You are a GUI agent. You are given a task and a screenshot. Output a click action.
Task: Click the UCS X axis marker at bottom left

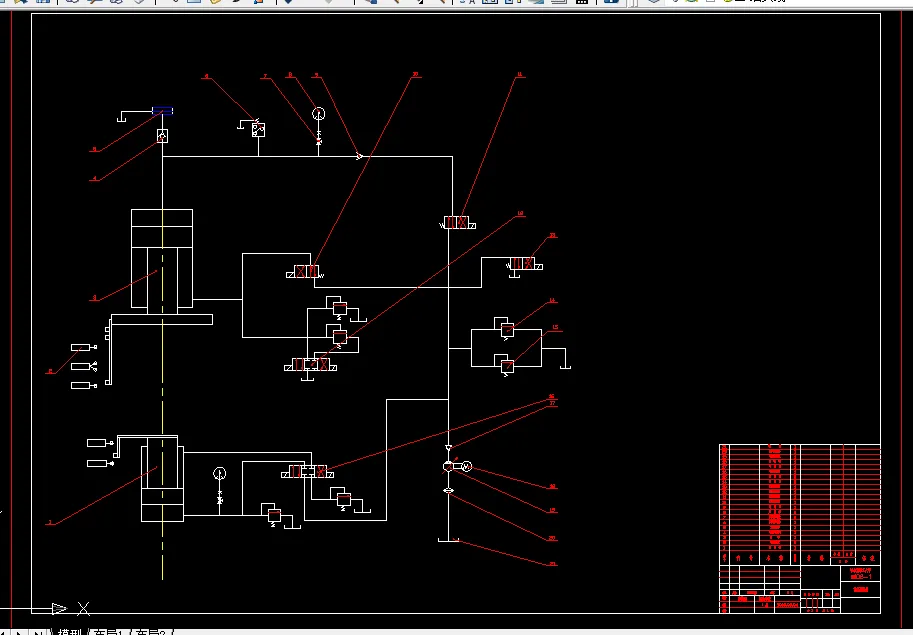coord(84,609)
